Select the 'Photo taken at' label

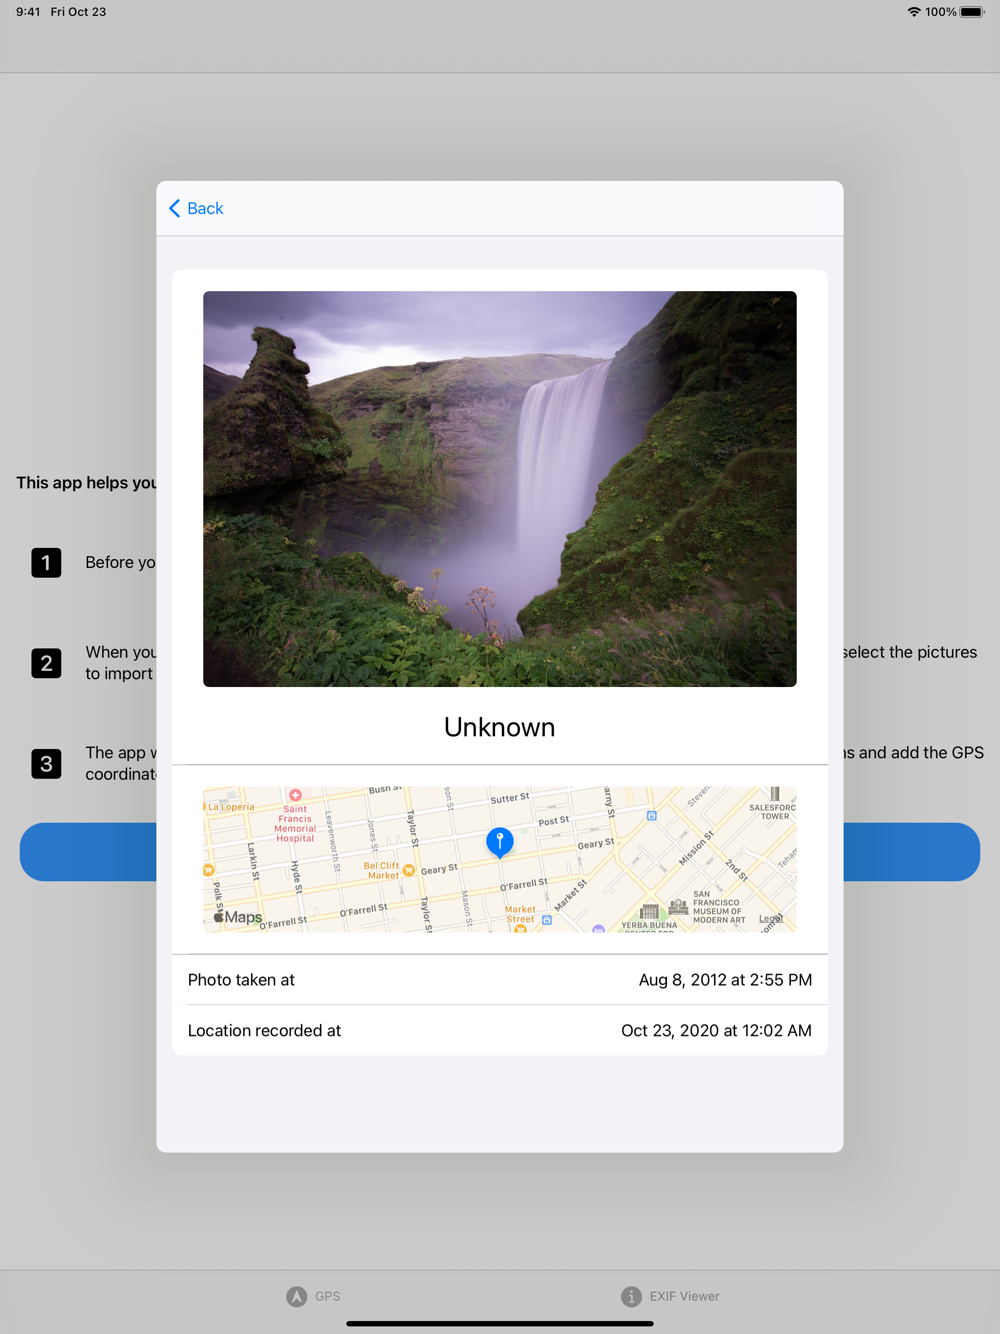tap(241, 980)
